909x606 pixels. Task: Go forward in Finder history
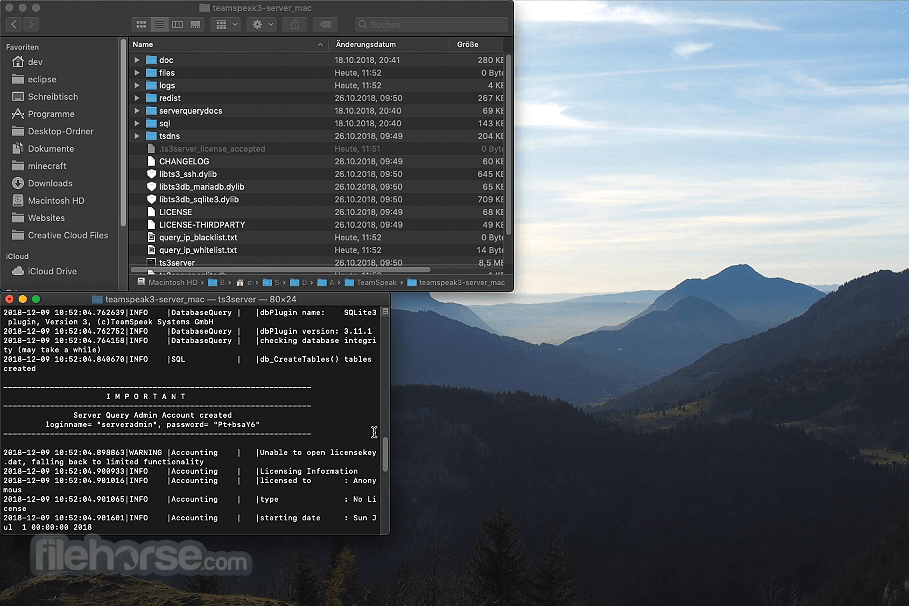tap(31, 24)
